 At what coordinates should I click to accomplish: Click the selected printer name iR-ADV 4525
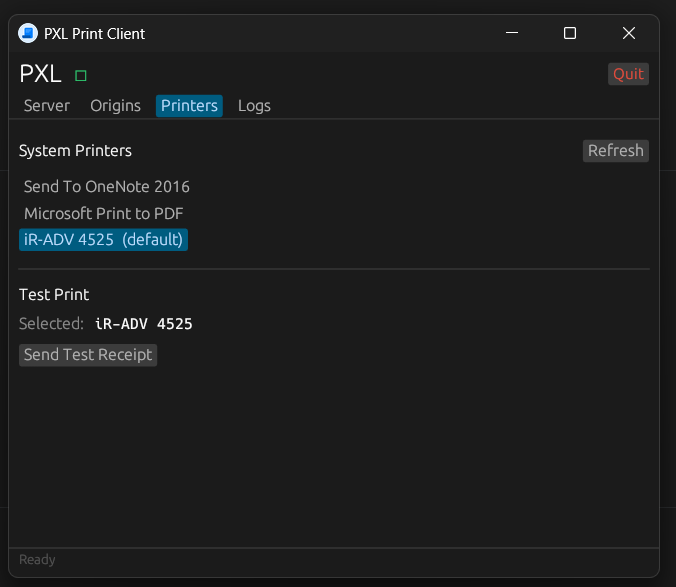[144, 324]
